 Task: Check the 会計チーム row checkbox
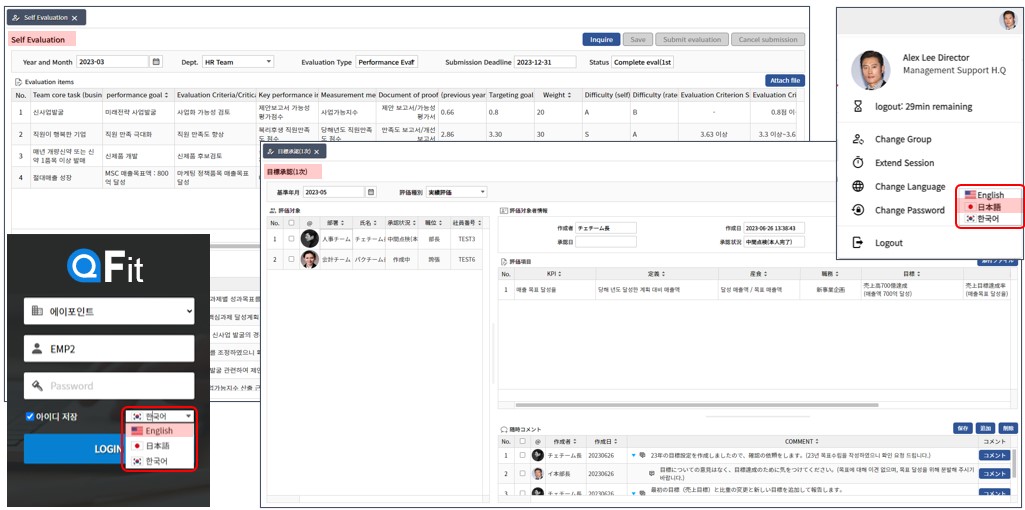tap(291, 259)
